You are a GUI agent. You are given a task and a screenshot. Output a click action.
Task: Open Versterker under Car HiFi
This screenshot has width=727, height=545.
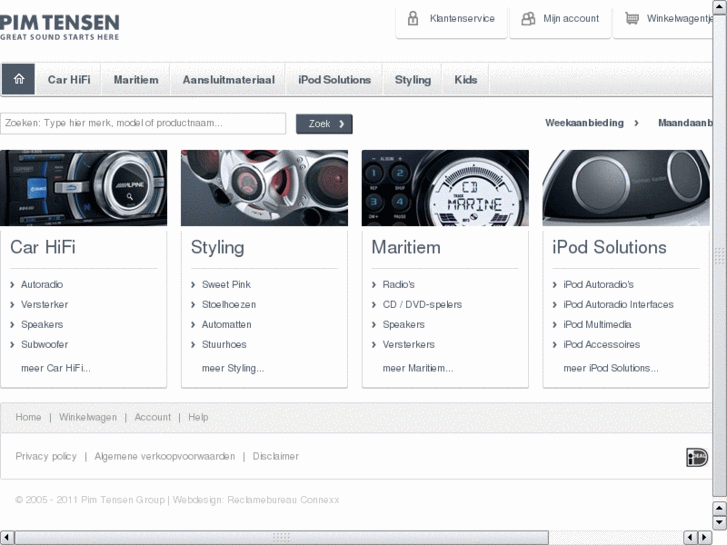pyautogui.click(x=45, y=304)
